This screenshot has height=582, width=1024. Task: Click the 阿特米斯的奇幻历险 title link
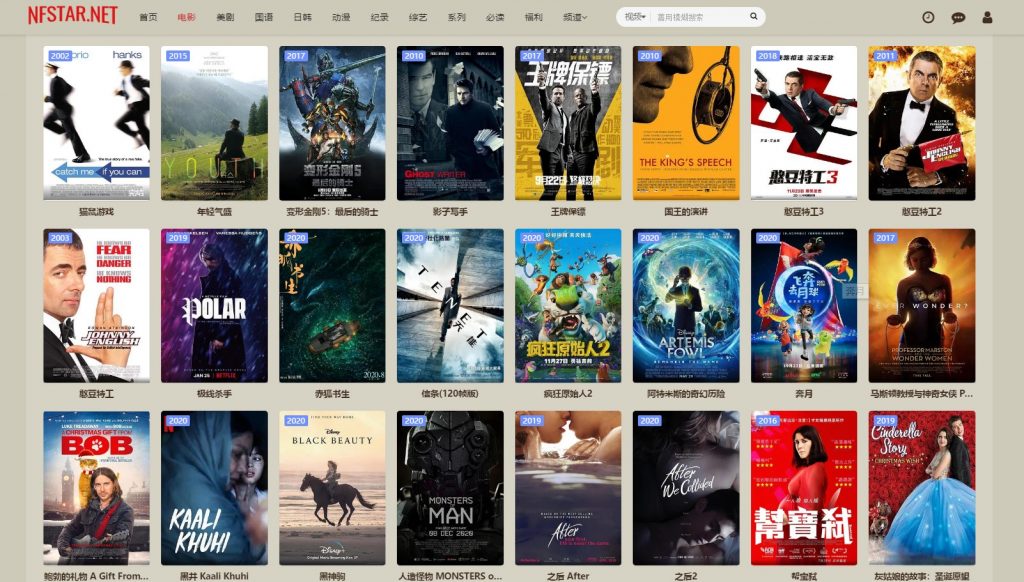tap(686, 394)
